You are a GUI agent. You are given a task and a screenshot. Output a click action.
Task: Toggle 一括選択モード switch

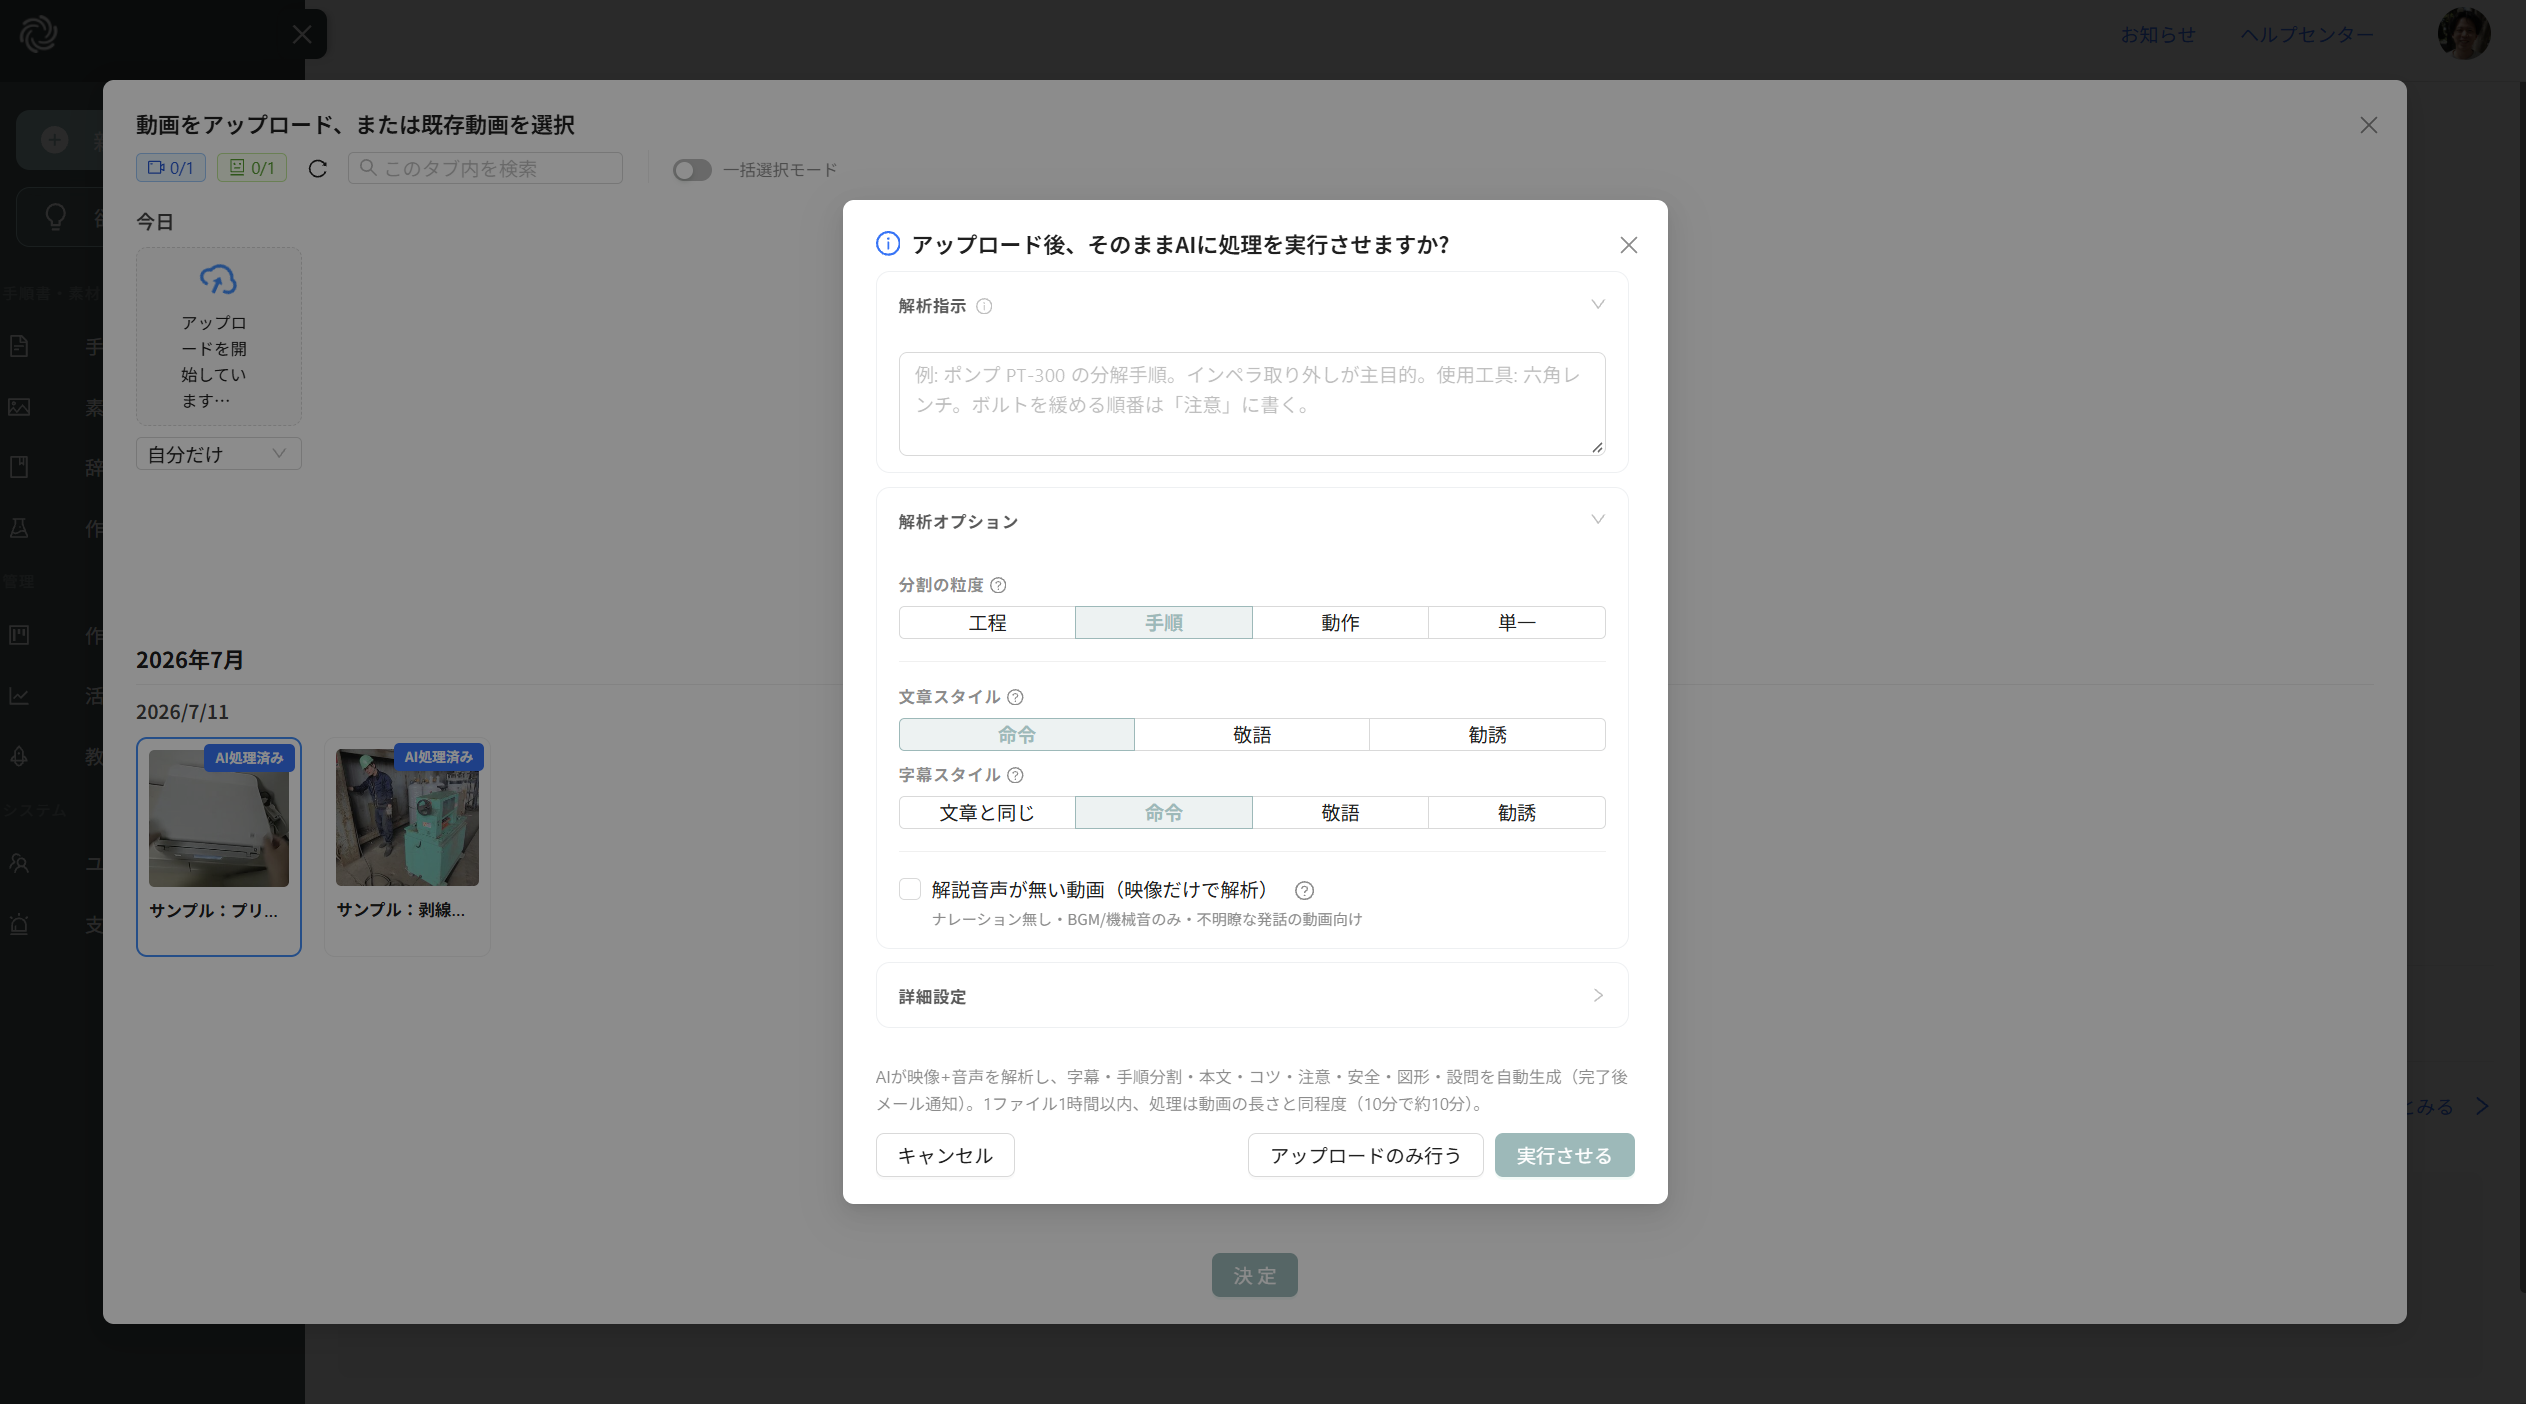(x=692, y=170)
